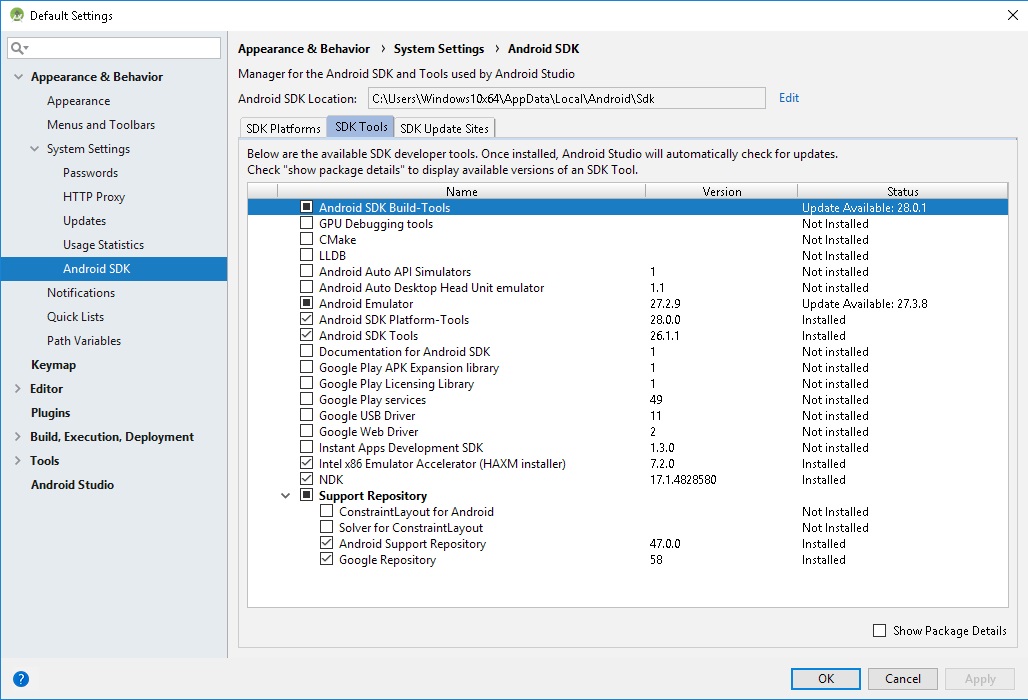1028x700 pixels.
Task: Open the SDK Update Sites tab
Action: click(445, 128)
